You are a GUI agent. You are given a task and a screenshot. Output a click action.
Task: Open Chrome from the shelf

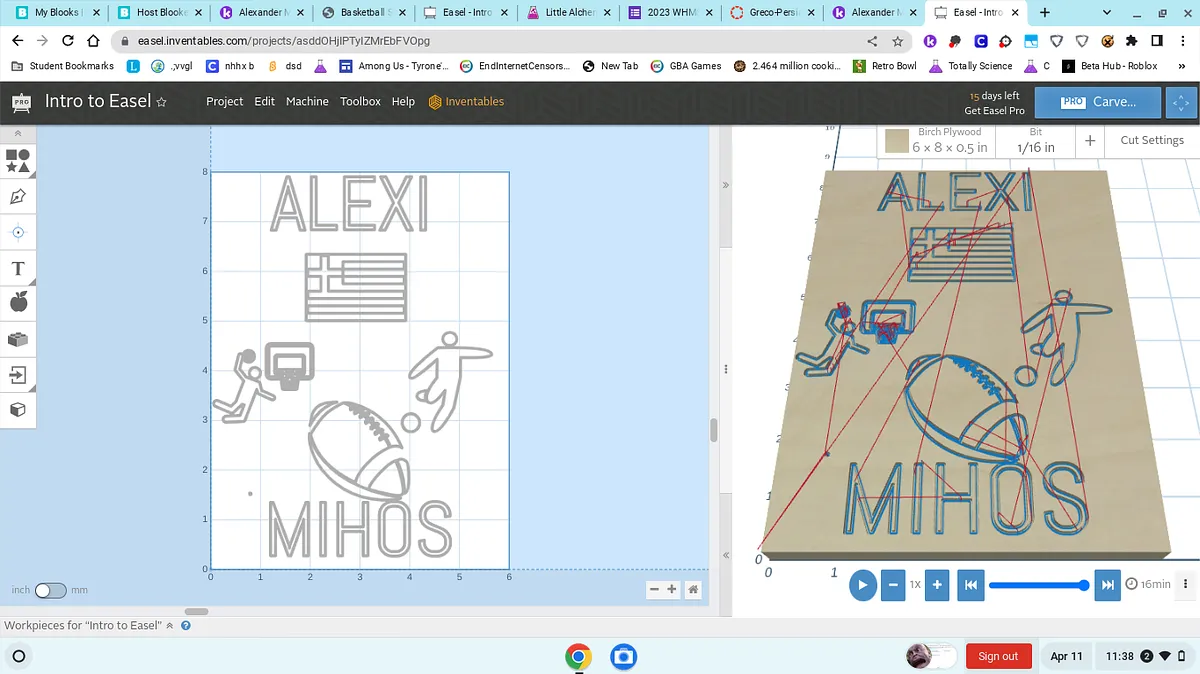578,657
